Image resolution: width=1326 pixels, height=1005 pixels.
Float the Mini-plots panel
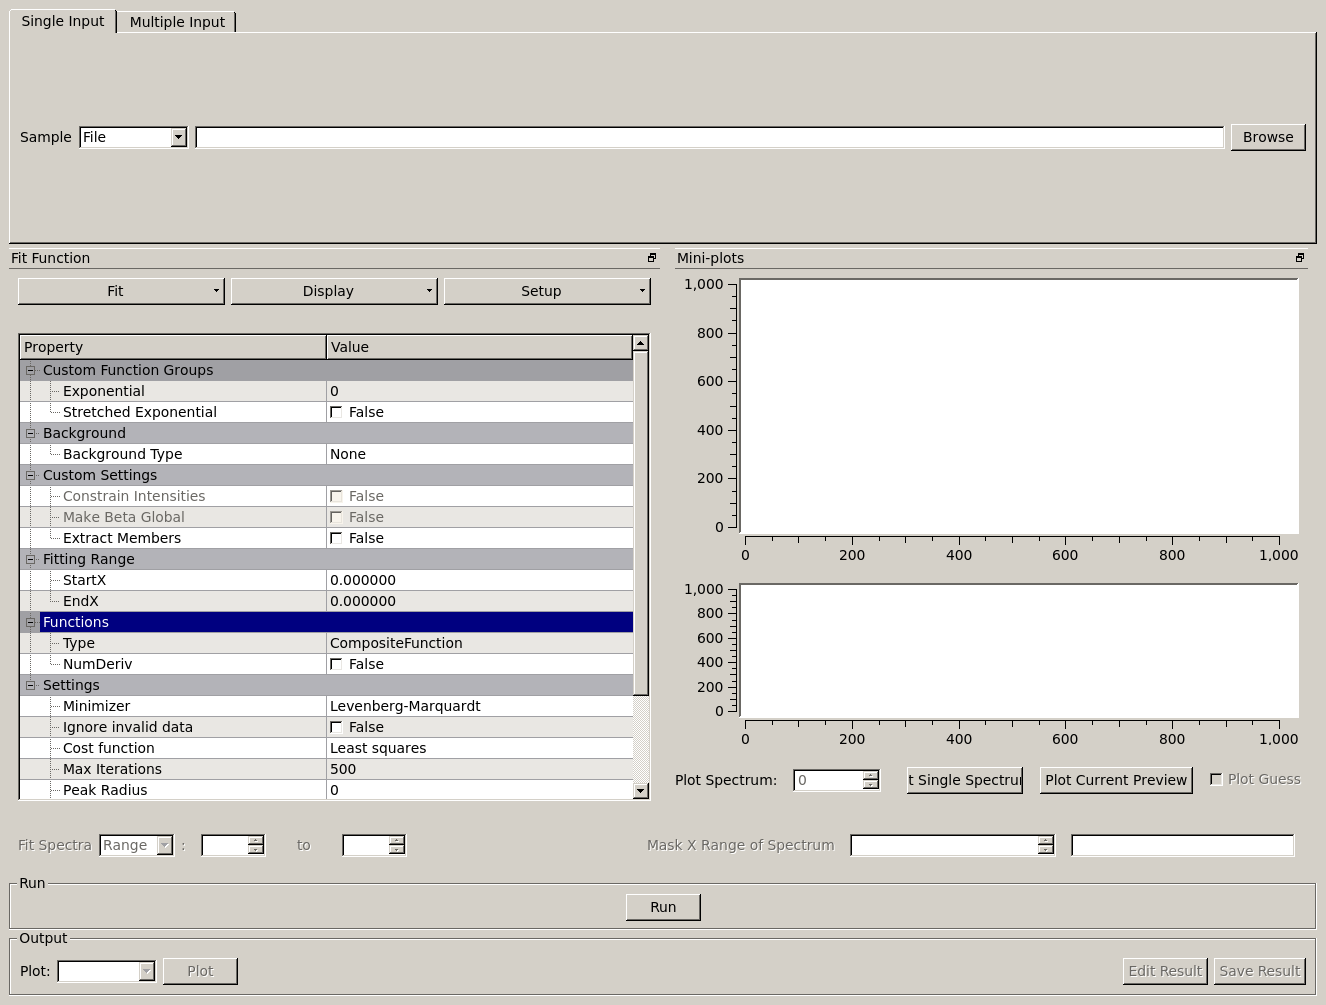1300,258
